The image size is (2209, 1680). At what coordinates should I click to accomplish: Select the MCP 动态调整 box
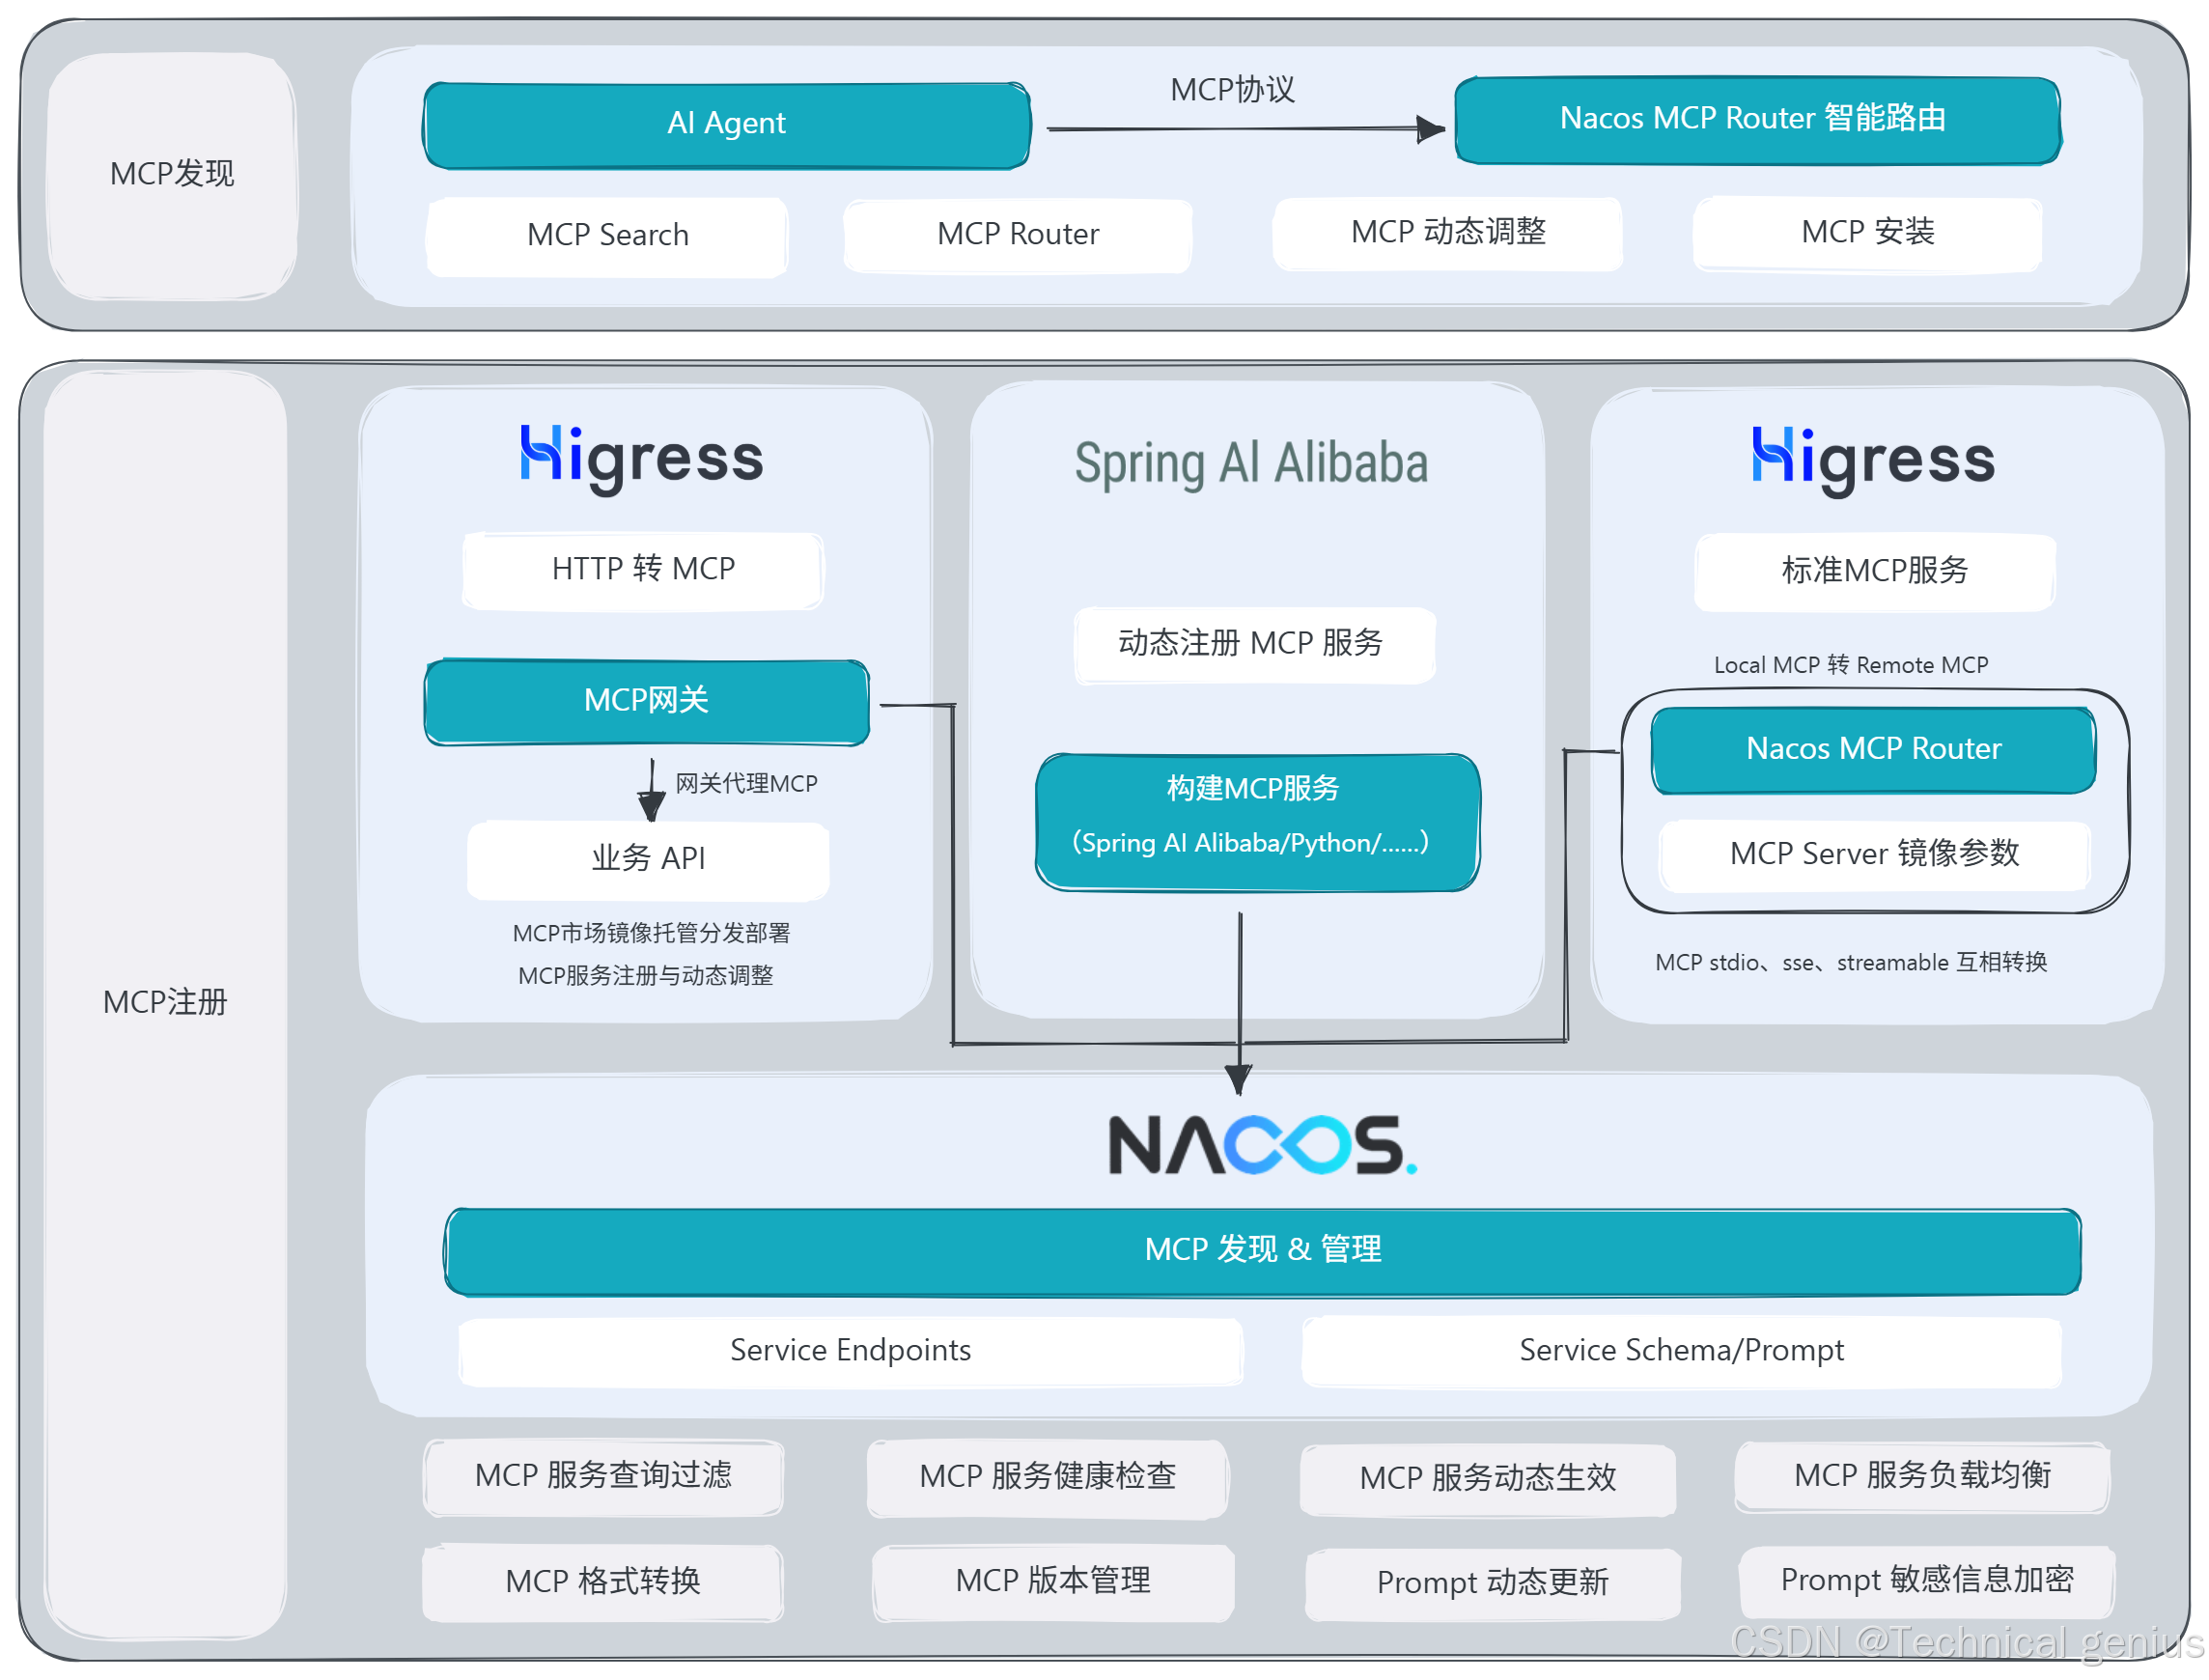[1447, 233]
